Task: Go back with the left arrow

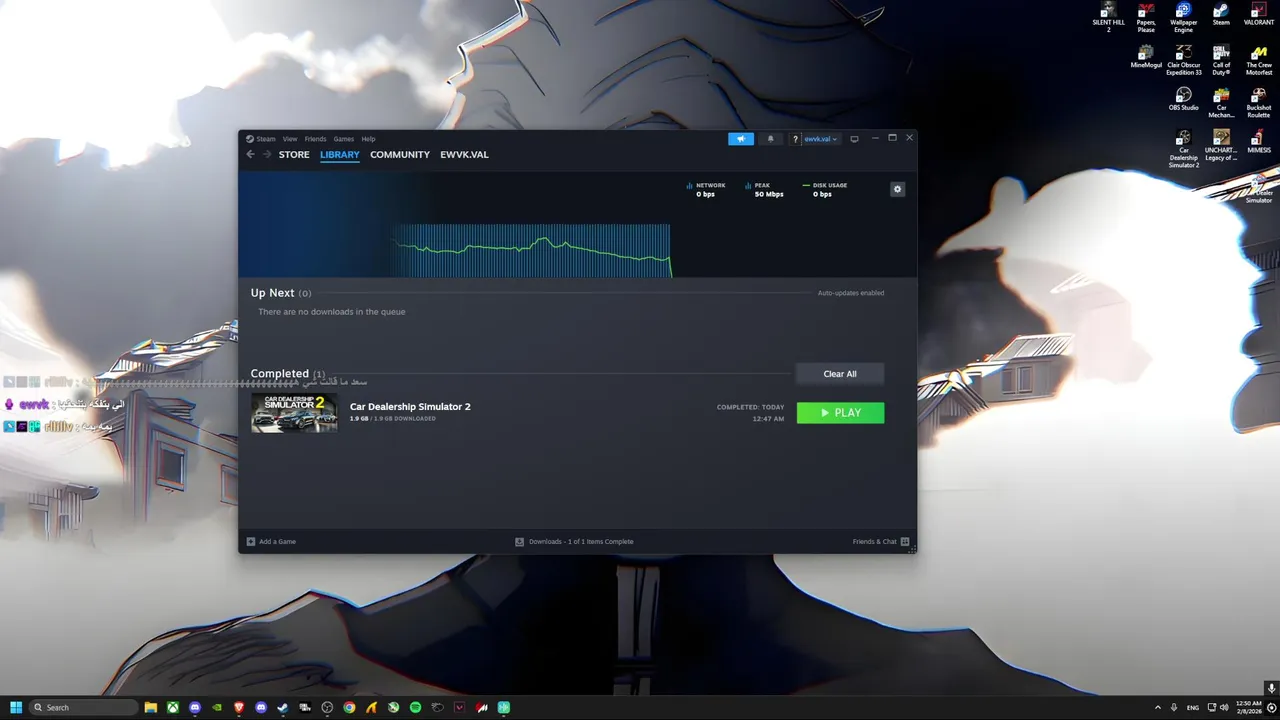Action: point(250,154)
